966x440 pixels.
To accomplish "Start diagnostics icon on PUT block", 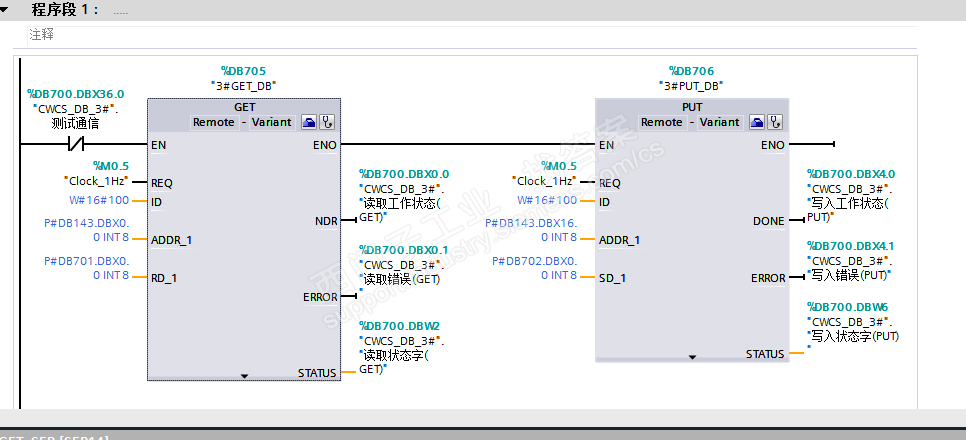I will pyautogui.click(x=775, y=122).
